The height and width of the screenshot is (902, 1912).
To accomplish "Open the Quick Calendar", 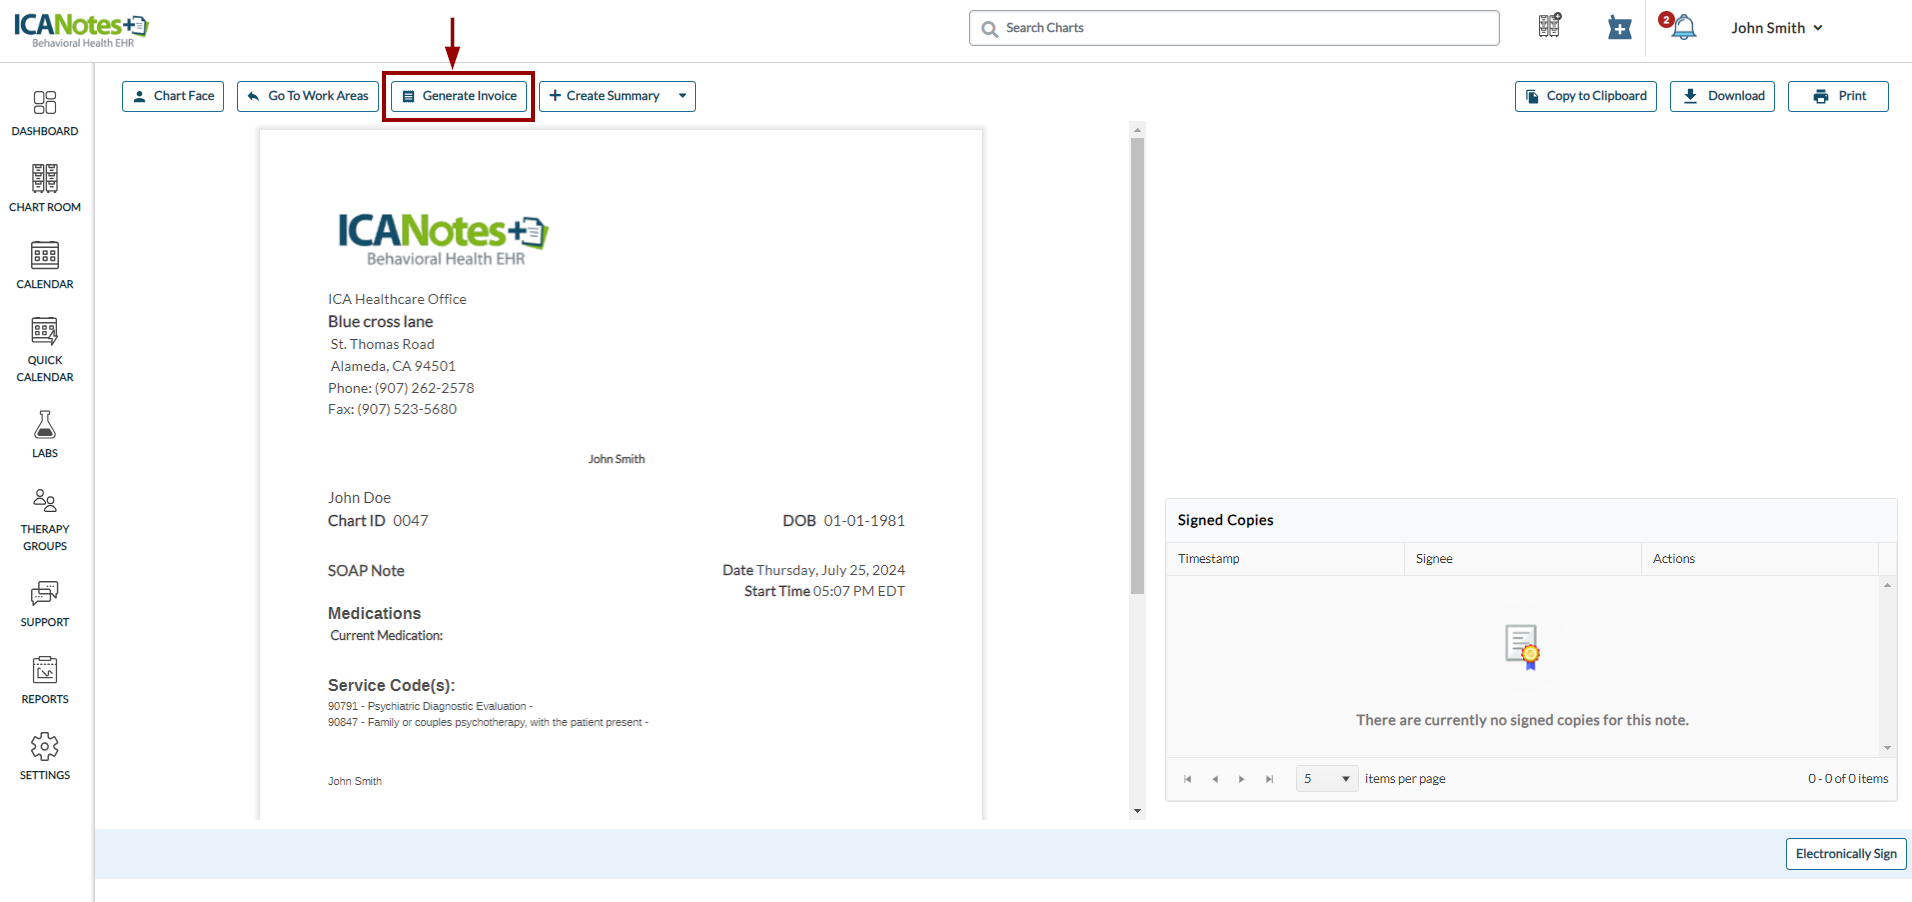I will click(x=45, y=350).
